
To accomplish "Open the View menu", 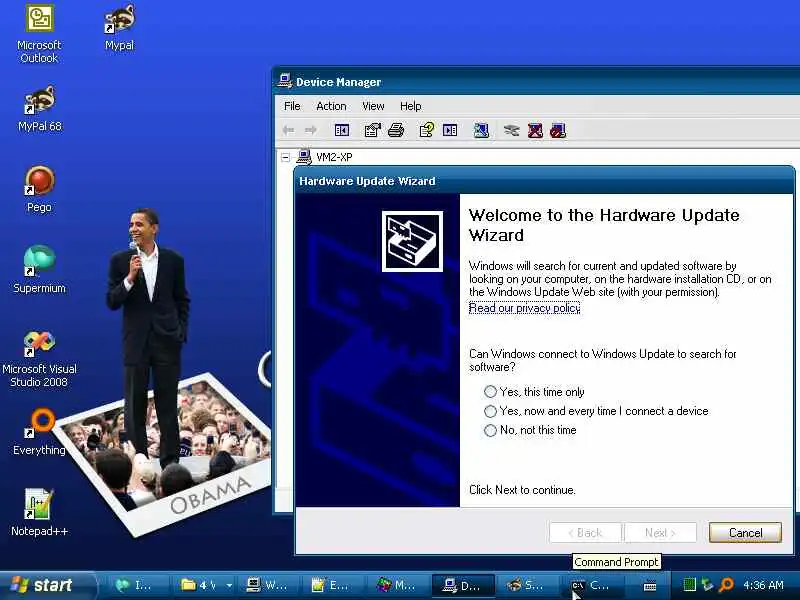I will click(373, 106).
